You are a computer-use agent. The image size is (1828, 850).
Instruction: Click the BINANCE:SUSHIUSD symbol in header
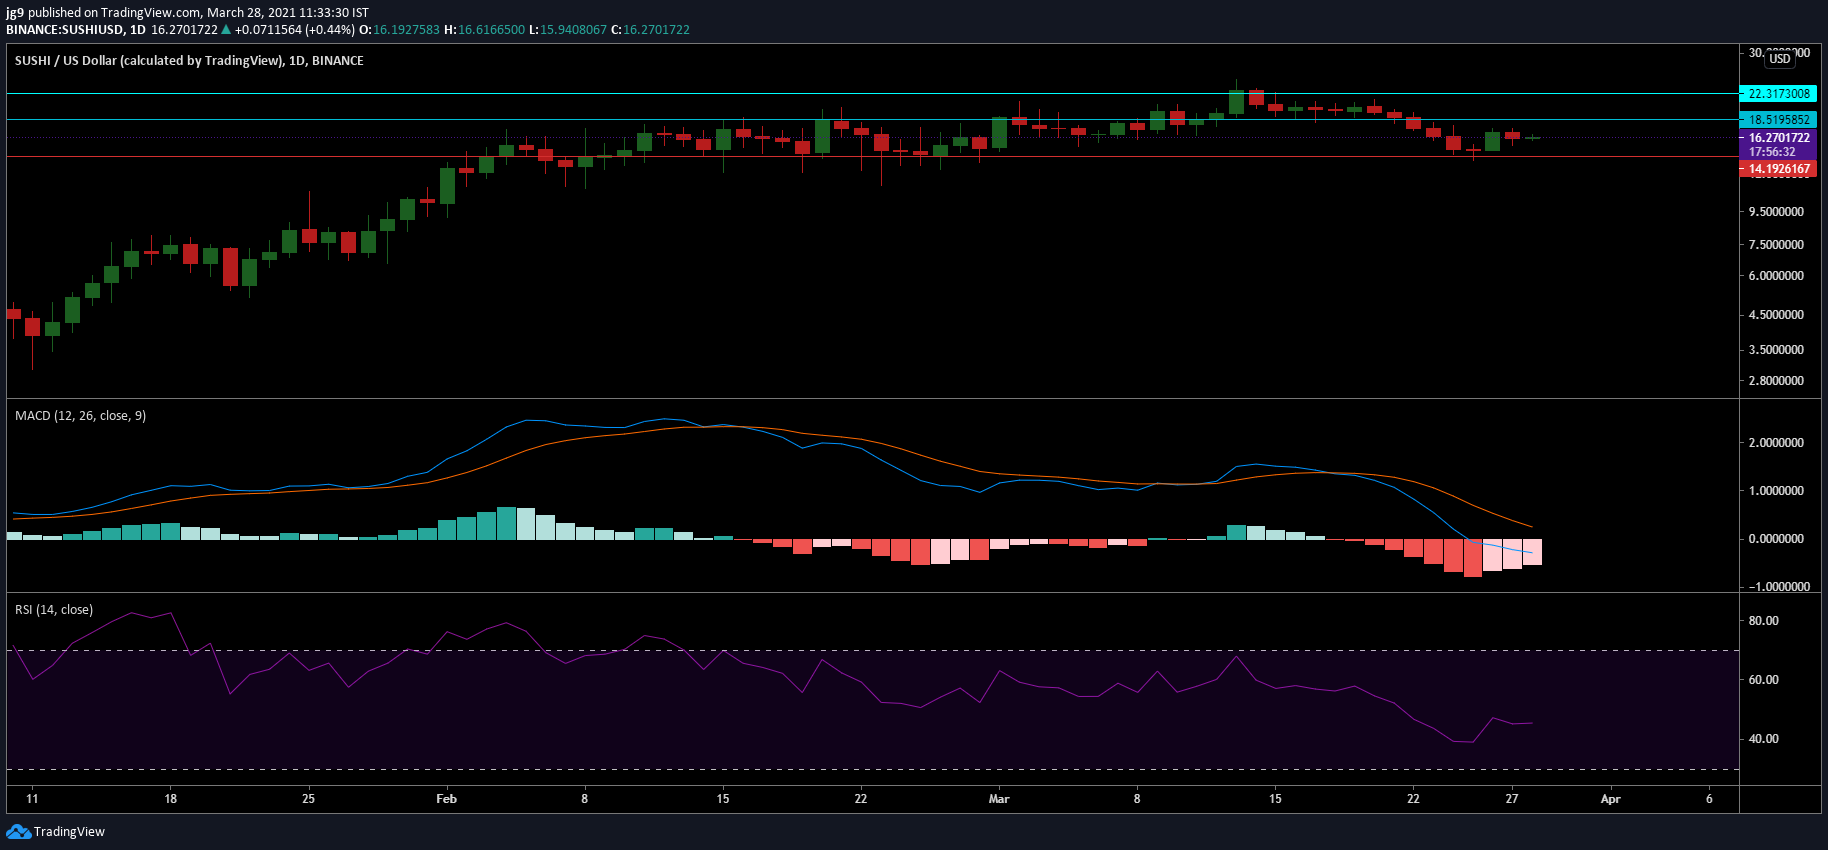[65, 30]
